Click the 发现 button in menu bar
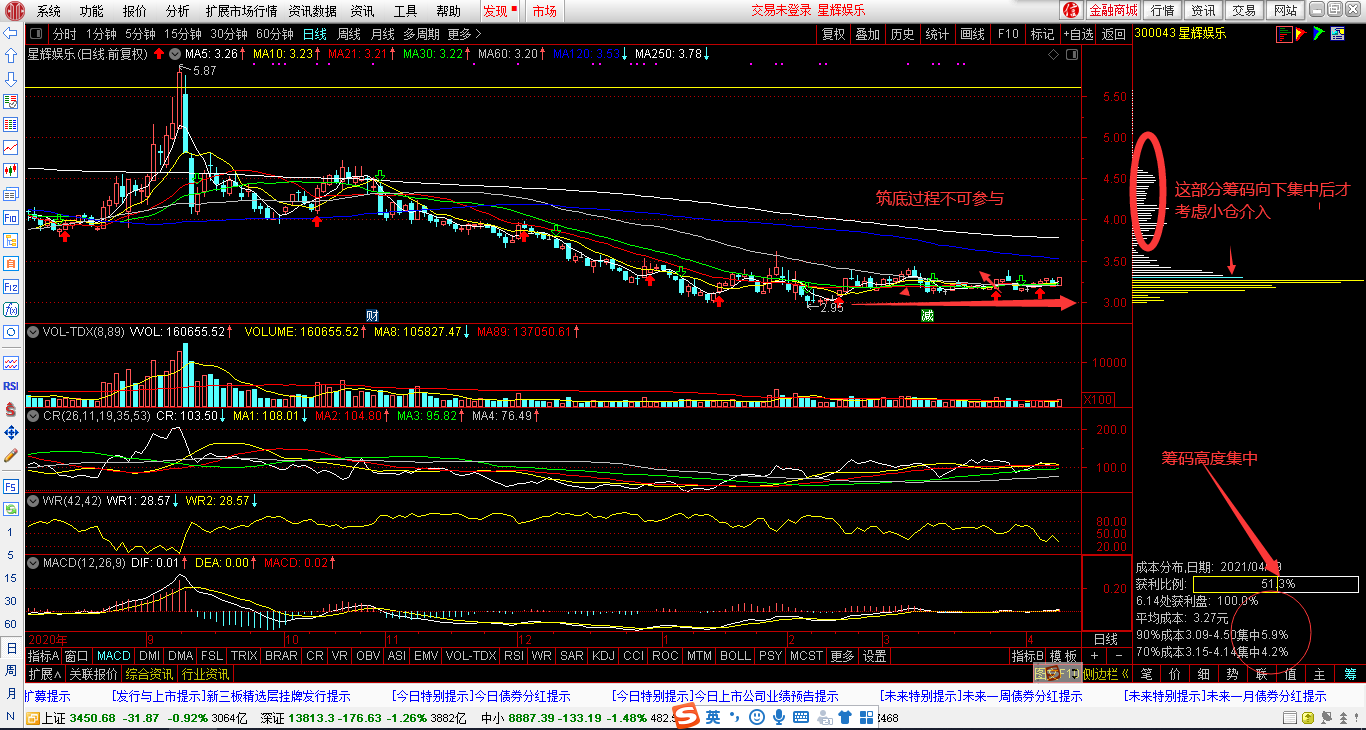 pyautogui.click(x=499, y=11)
